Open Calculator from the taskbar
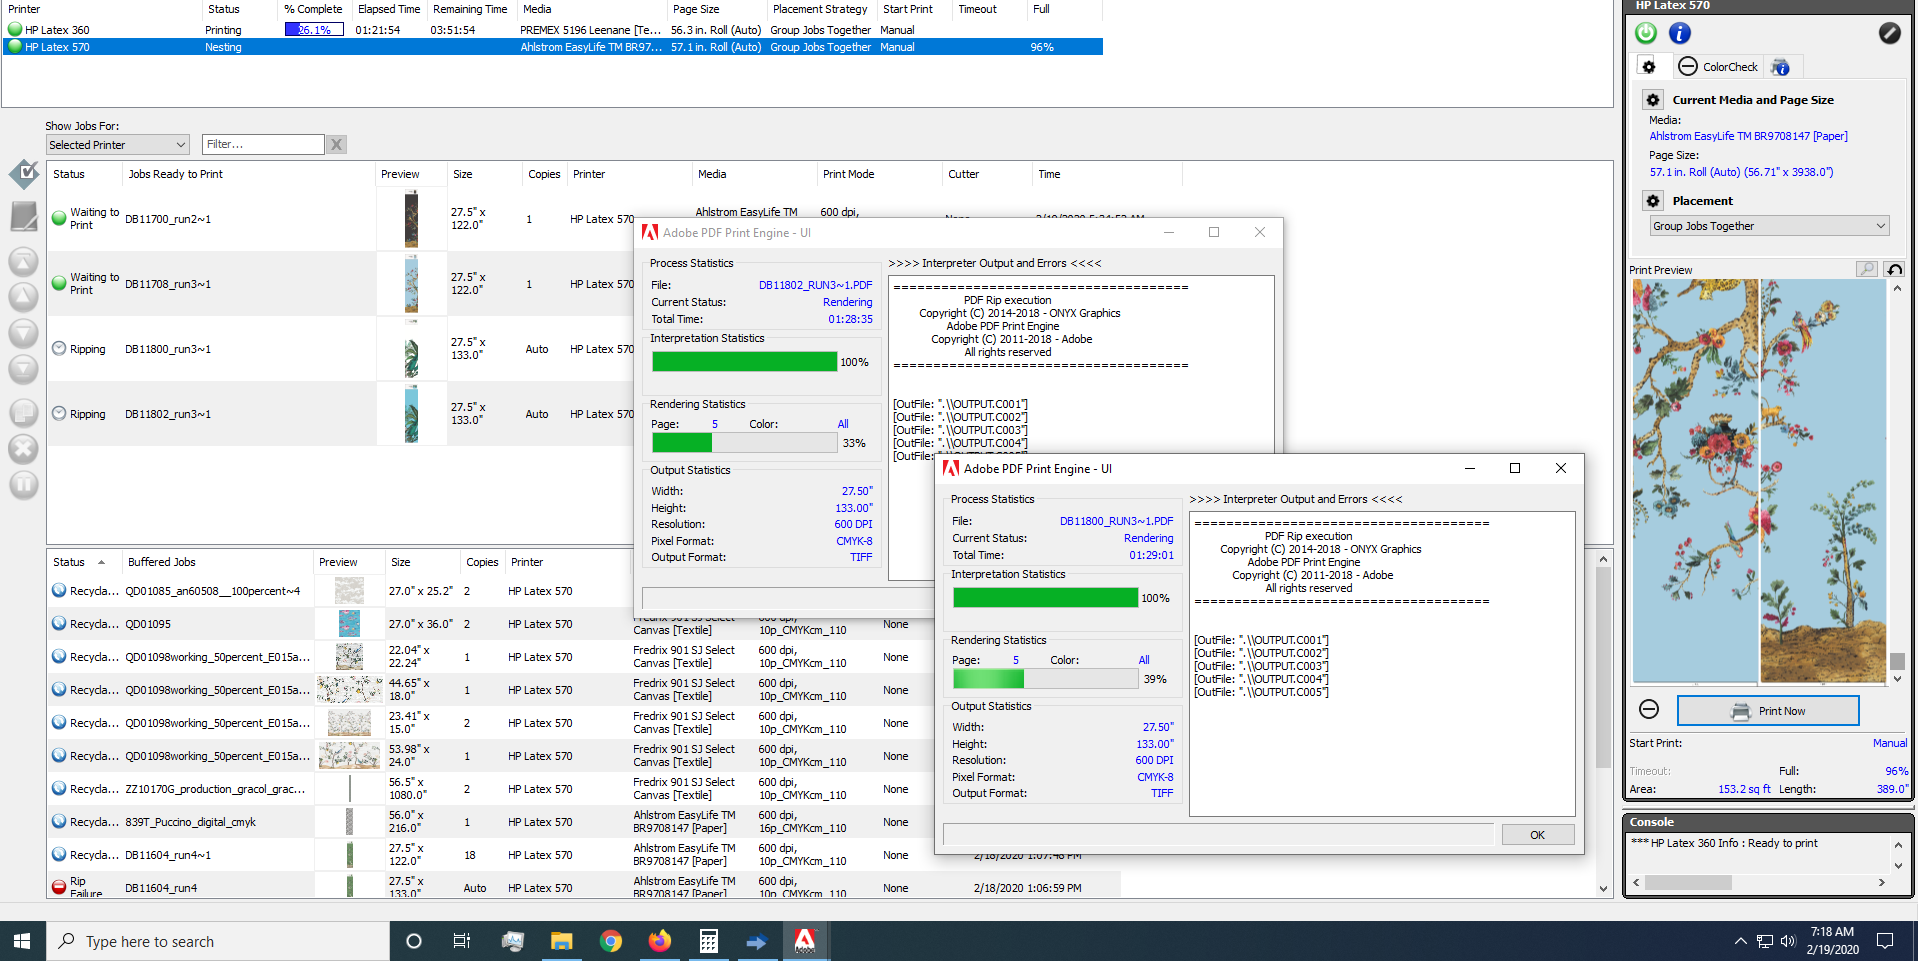Image resolution: width=1918 pixels, height=961 pixels. point(708,941)
